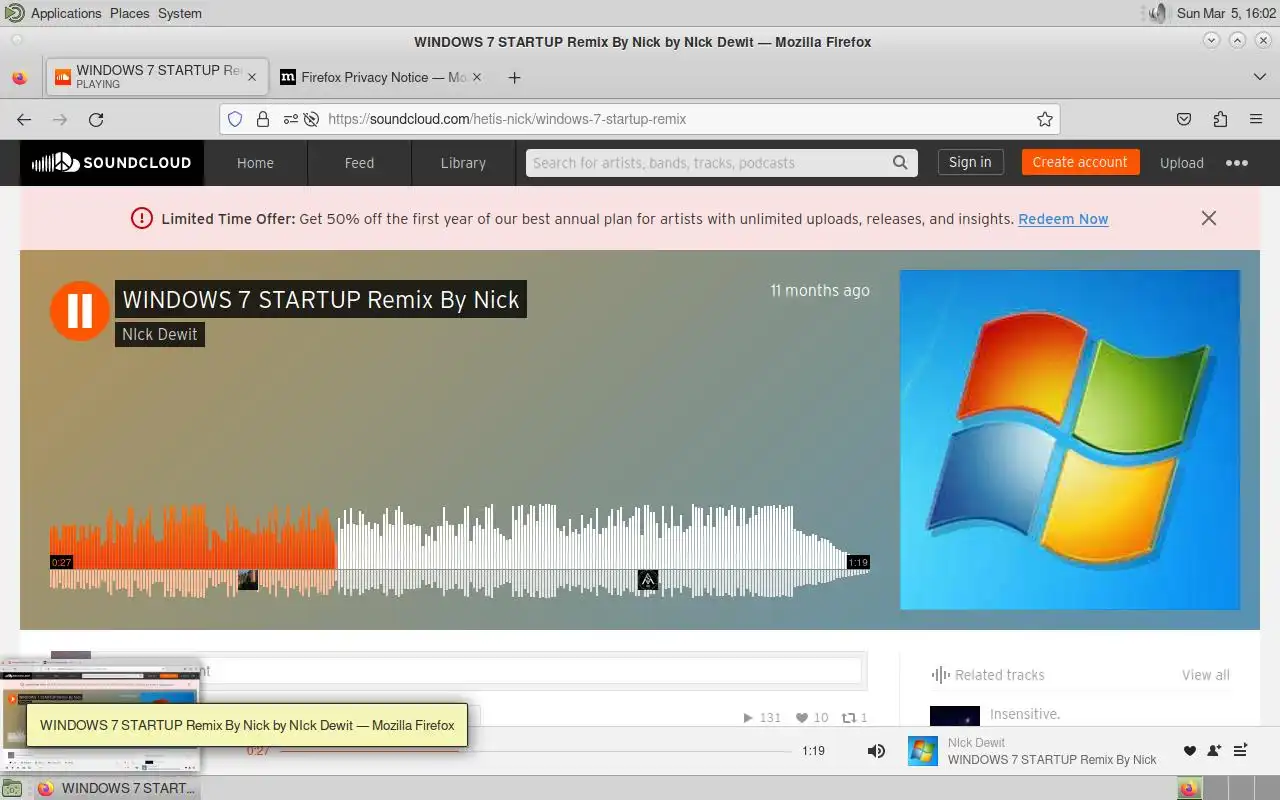Click the Upload link
Screen dimensions: 1280x800
click(x=1182, y=163)
